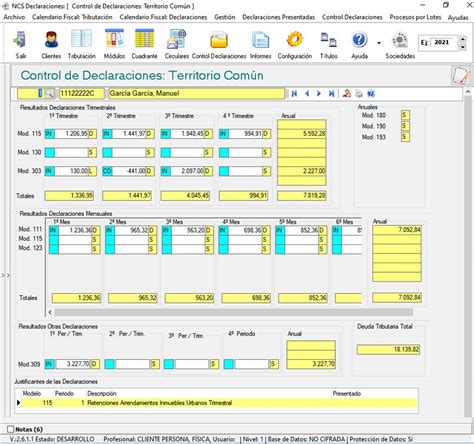Click the IN state box of Mod 309
Image resolution: width=474 pixels, height=444 pixels.
coord(50,364)
